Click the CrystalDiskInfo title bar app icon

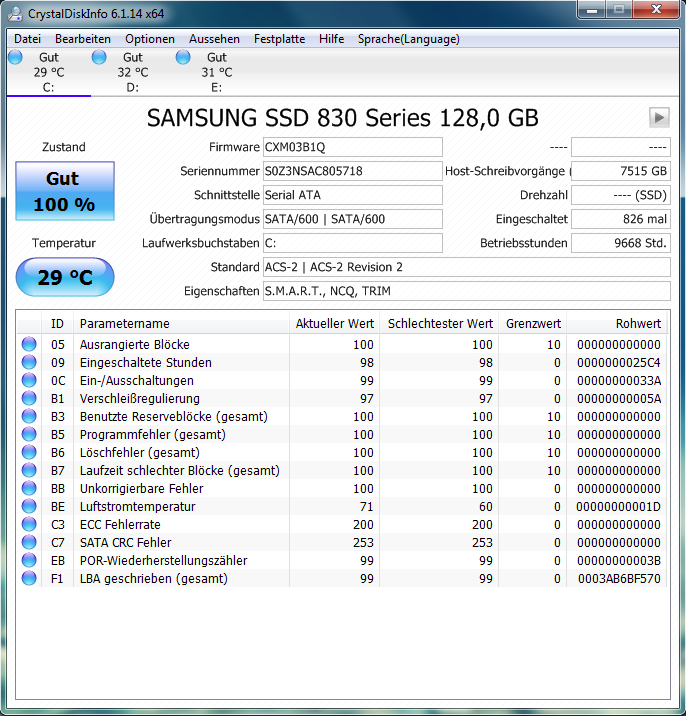(x=15, y=13)
